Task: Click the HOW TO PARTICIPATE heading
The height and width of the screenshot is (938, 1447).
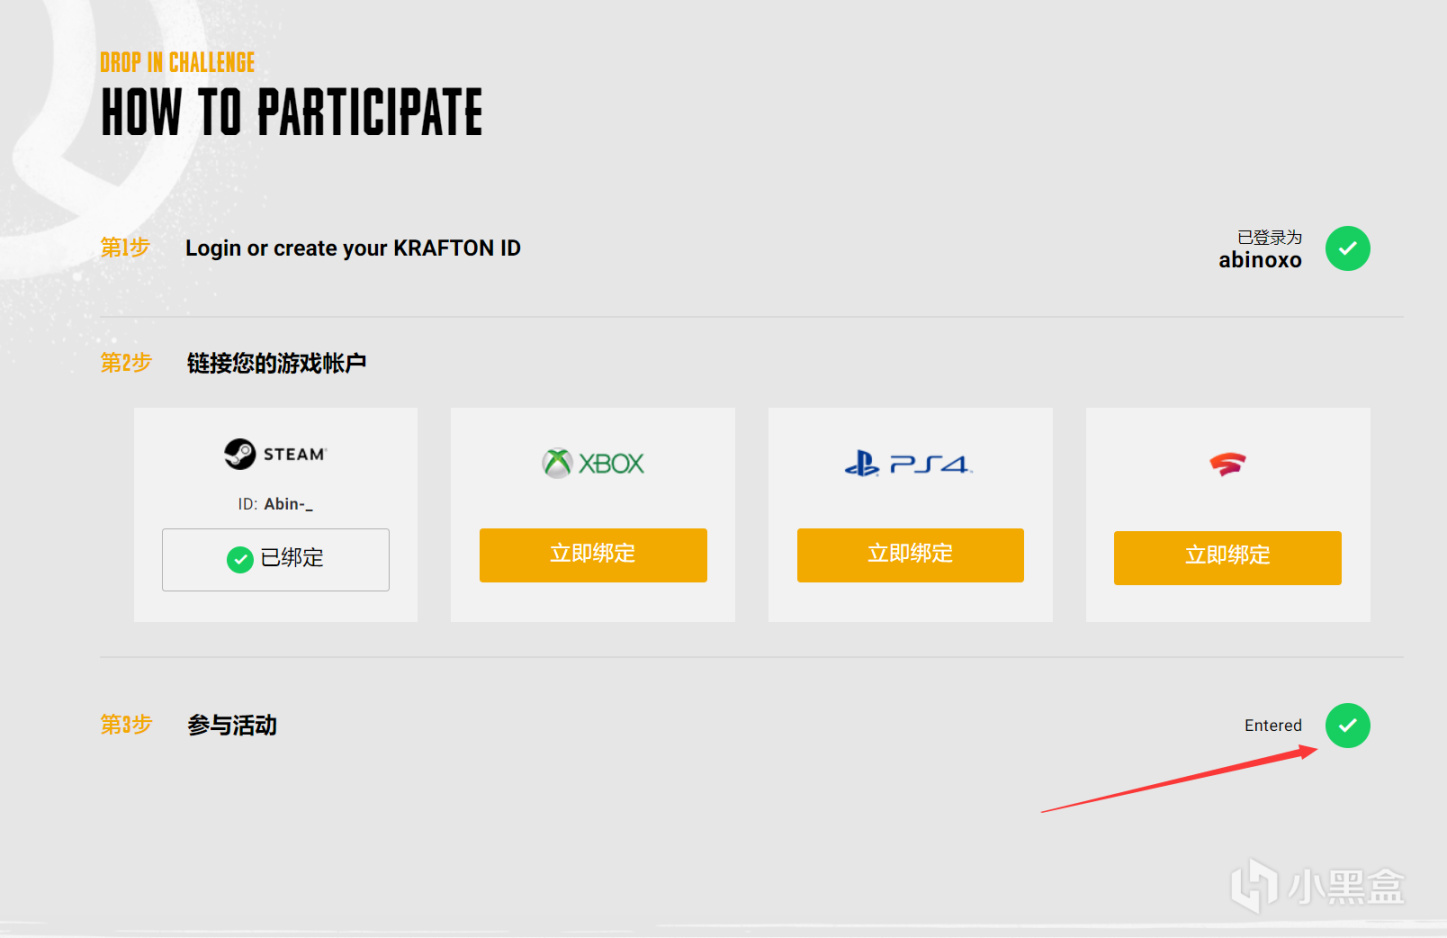Action: click(291, 112)
